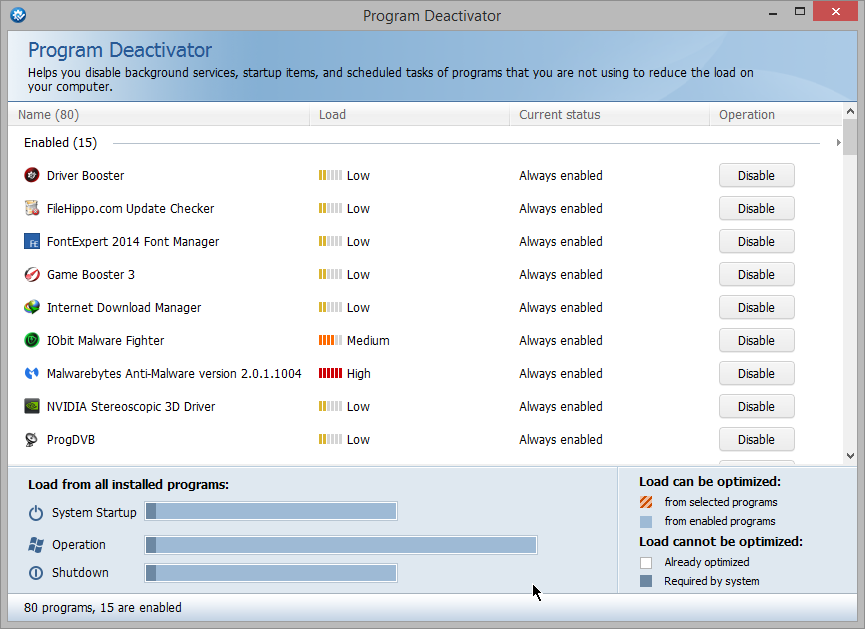This screenshot has height=629, width=865.
Task: Click 'Always enabled' status for FontExpert
Action: [x=560, y=242]
